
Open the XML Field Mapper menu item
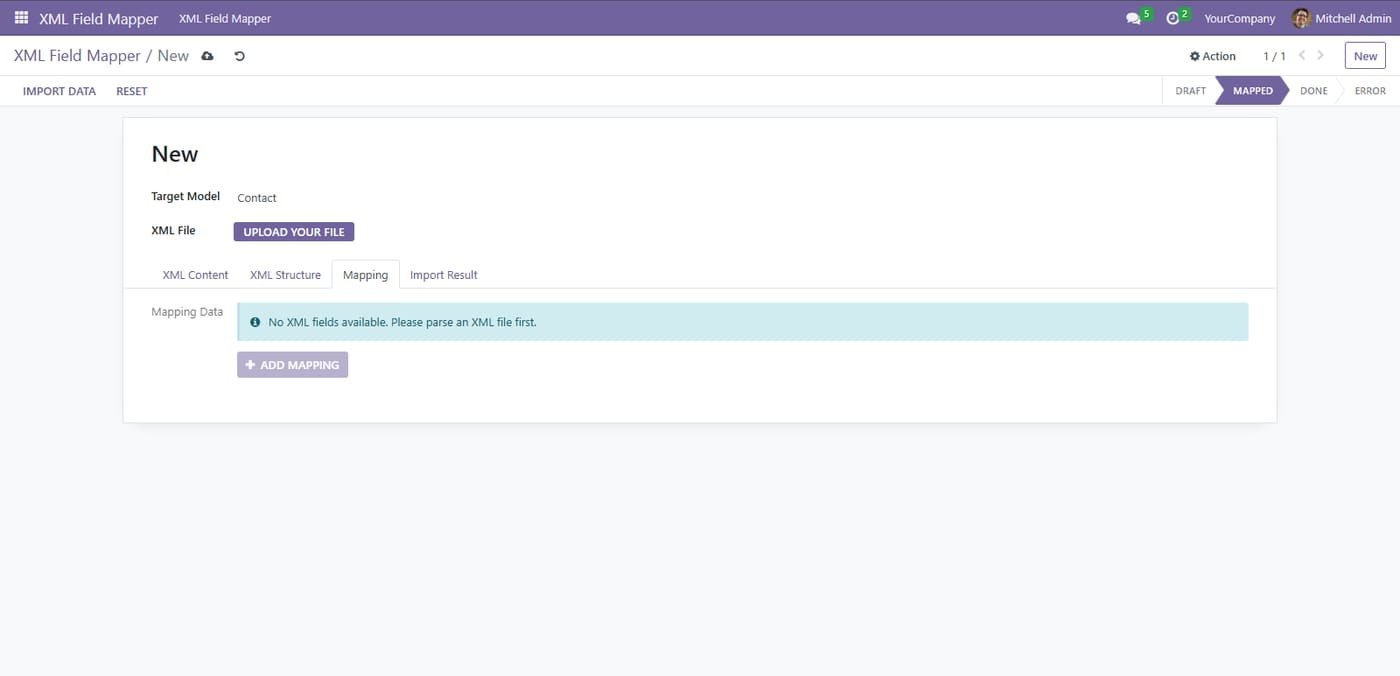click(x=225, y=18)
